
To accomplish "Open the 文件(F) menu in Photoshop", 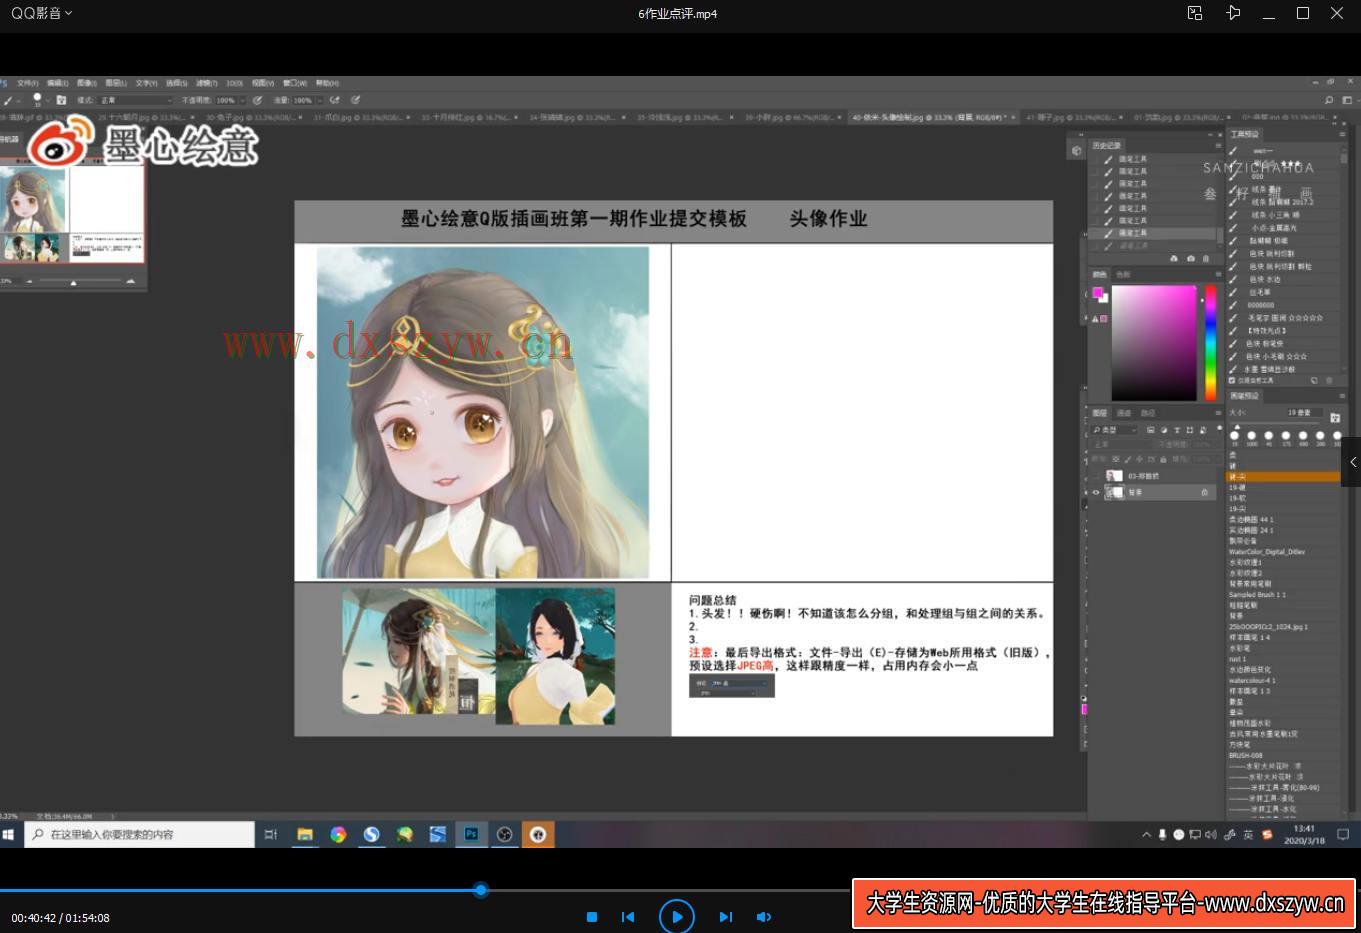I will coord(27,83).
